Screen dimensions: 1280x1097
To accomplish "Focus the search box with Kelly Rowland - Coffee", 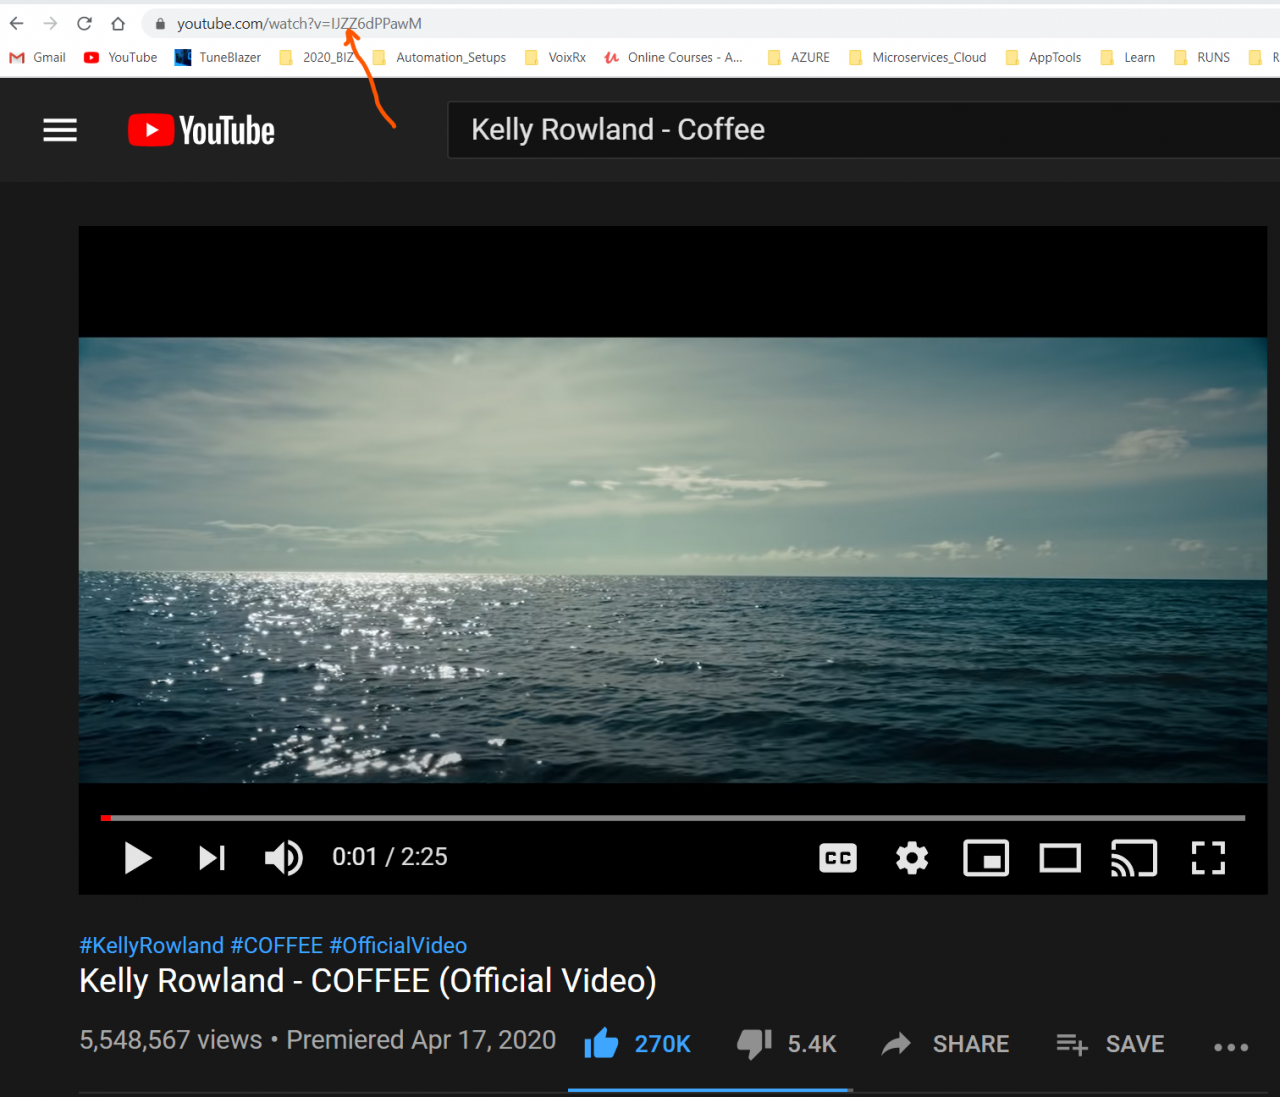I will pos(863,130).
